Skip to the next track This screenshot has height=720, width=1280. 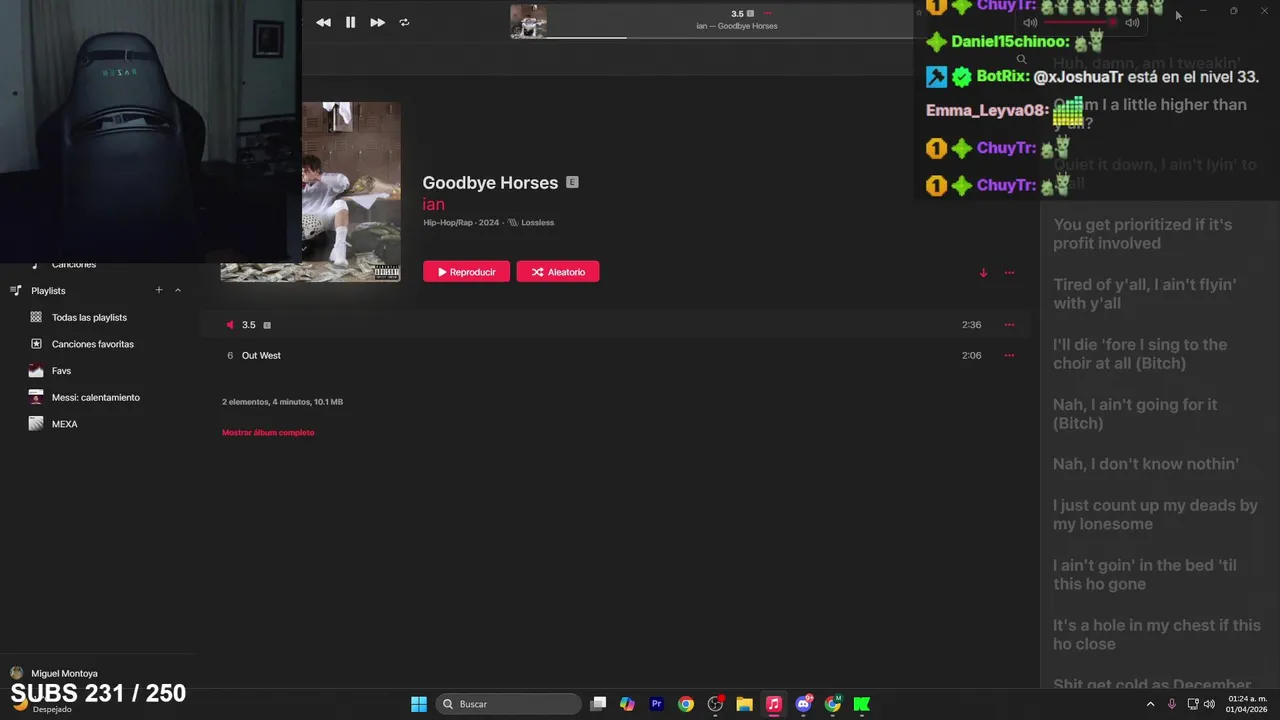(x=377, y=22)
